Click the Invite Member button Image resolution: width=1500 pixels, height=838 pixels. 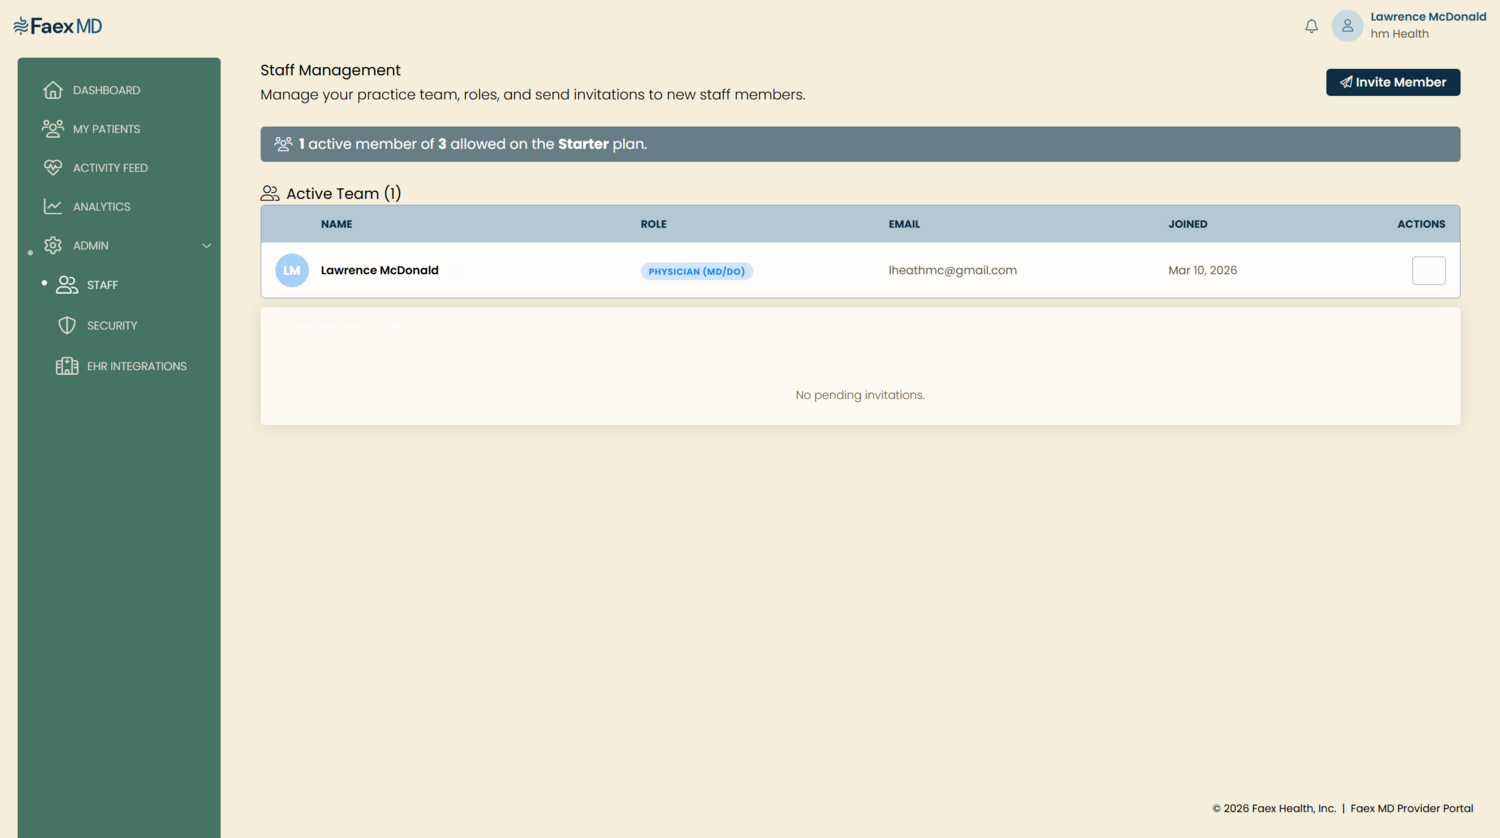pyautogui.click(x=1393, y=82)
